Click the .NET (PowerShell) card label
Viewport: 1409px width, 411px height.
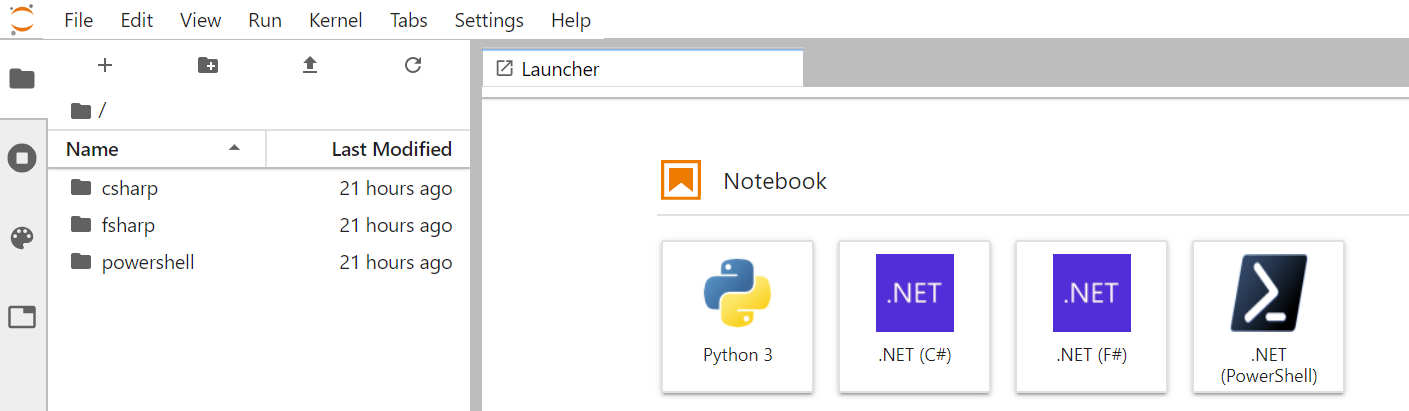click(x=1269, y=365)
